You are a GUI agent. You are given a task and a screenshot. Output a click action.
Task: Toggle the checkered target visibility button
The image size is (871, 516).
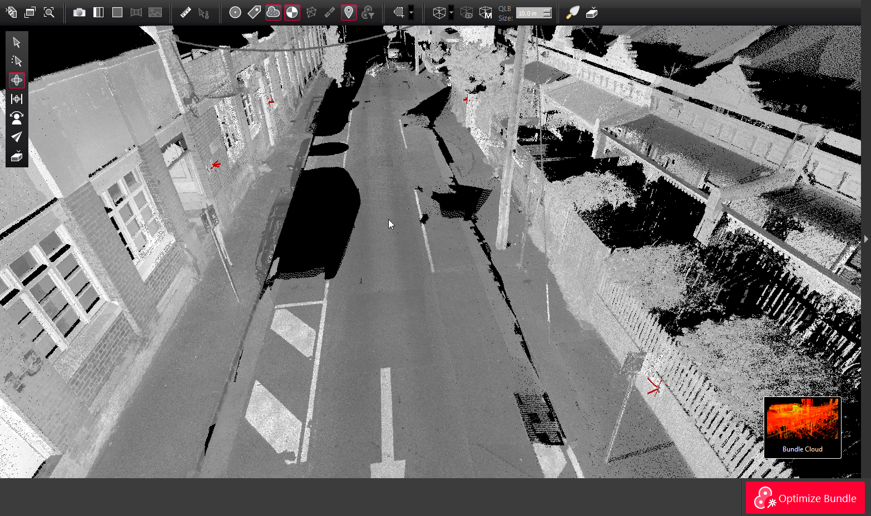click(292, 13)
